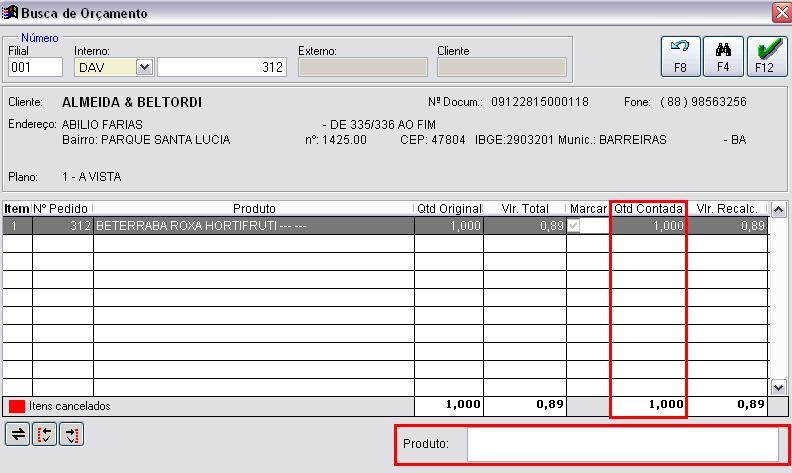Click the Qtd Contada cell for item 1
This screenshot has width=792, height=473.
coord(648,226)
